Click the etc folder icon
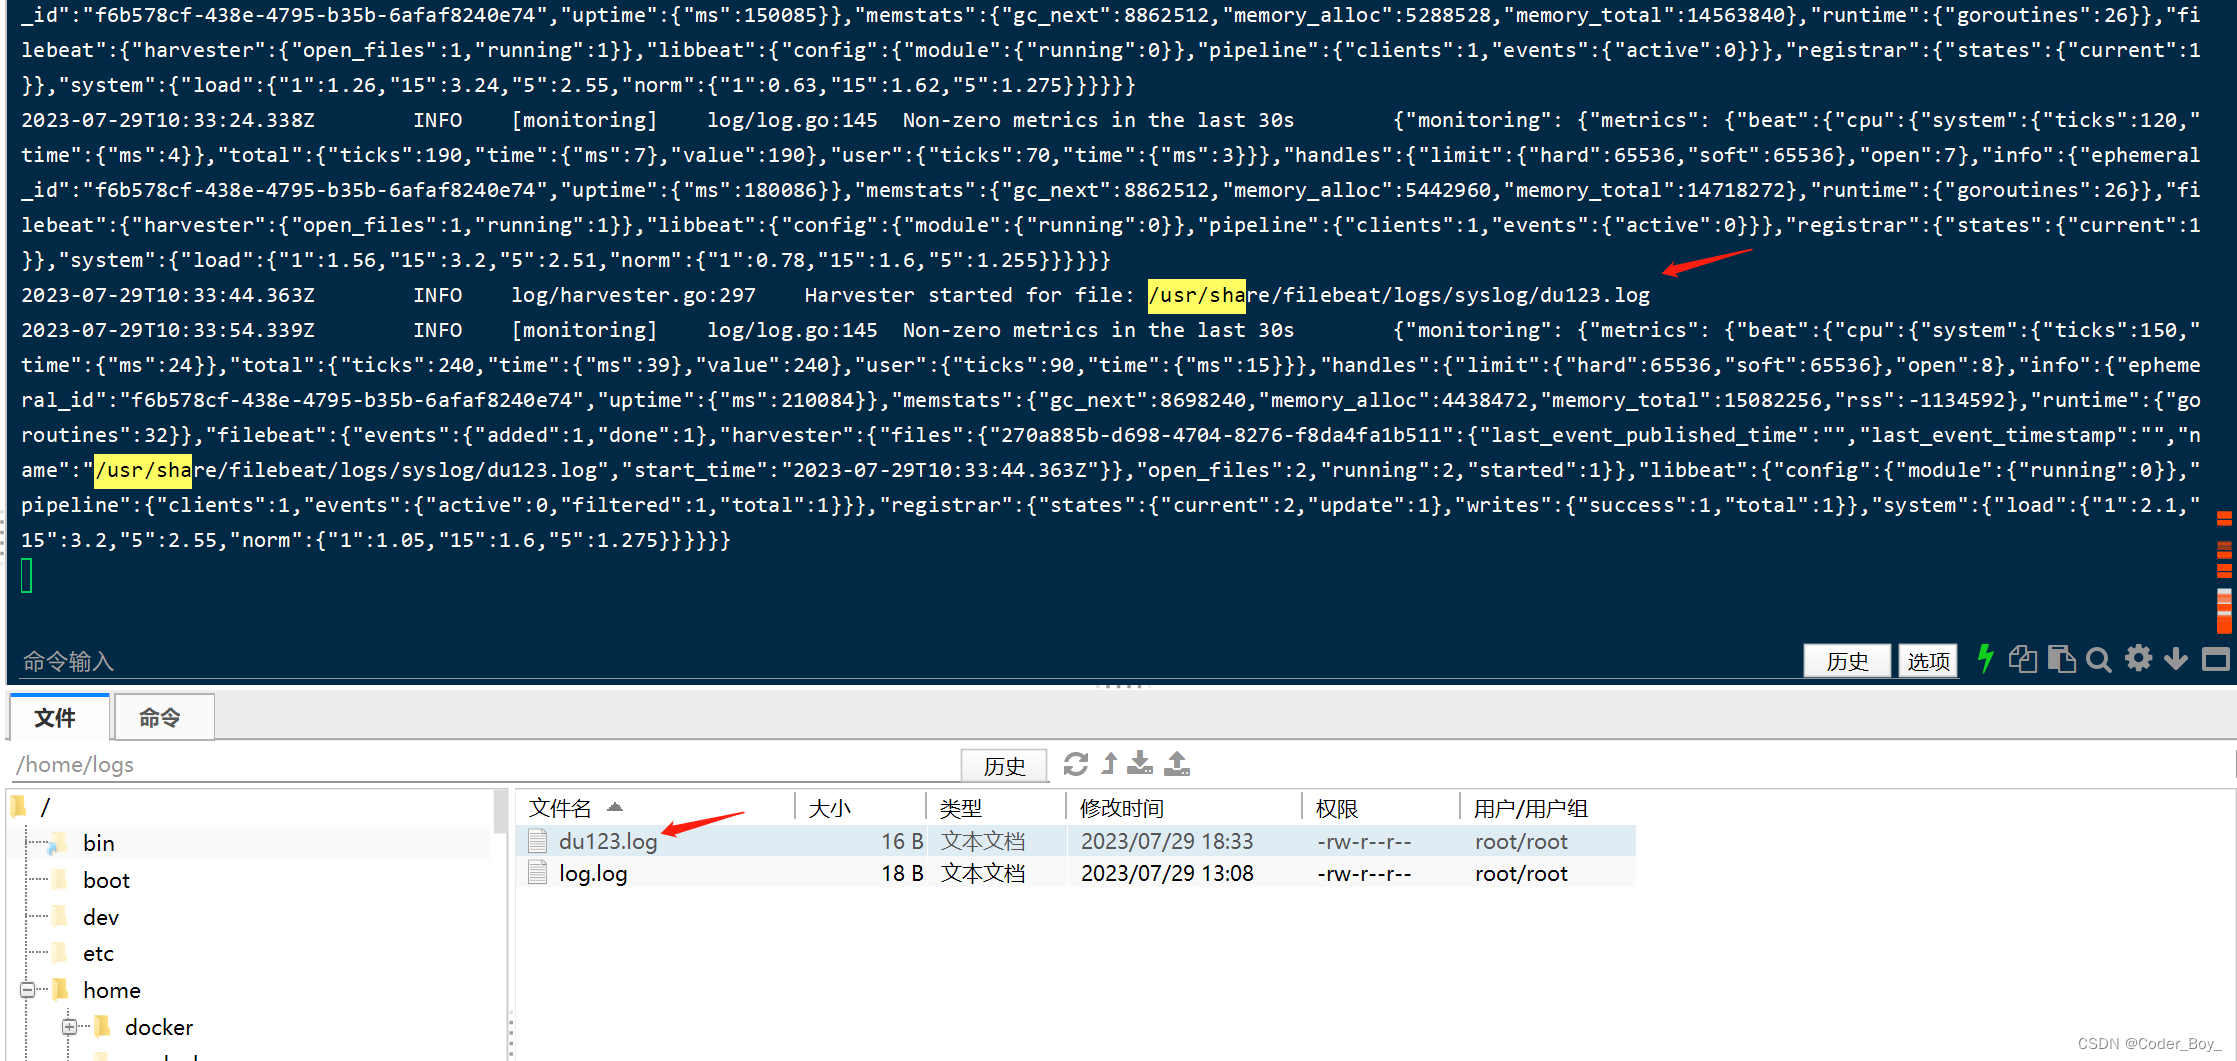 pos(60,953)
